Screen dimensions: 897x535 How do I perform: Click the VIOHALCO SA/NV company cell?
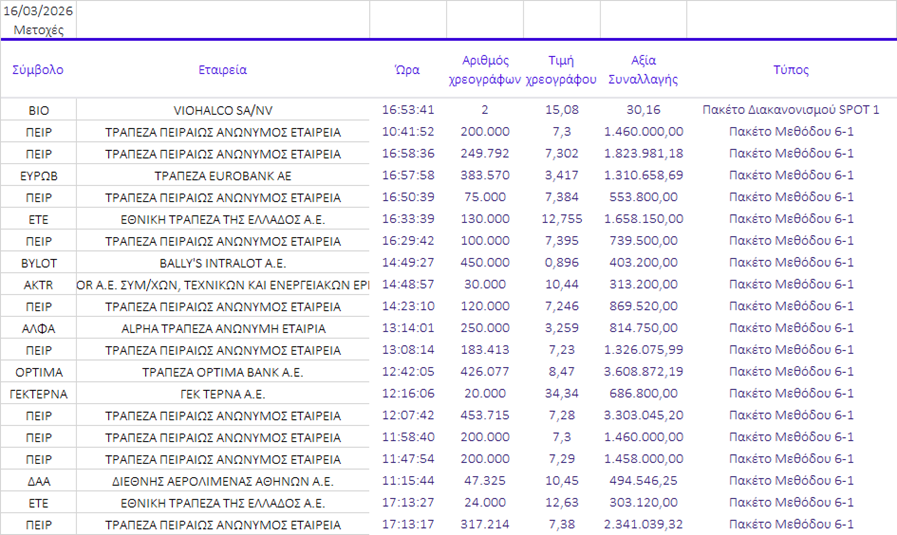[223, 110]
